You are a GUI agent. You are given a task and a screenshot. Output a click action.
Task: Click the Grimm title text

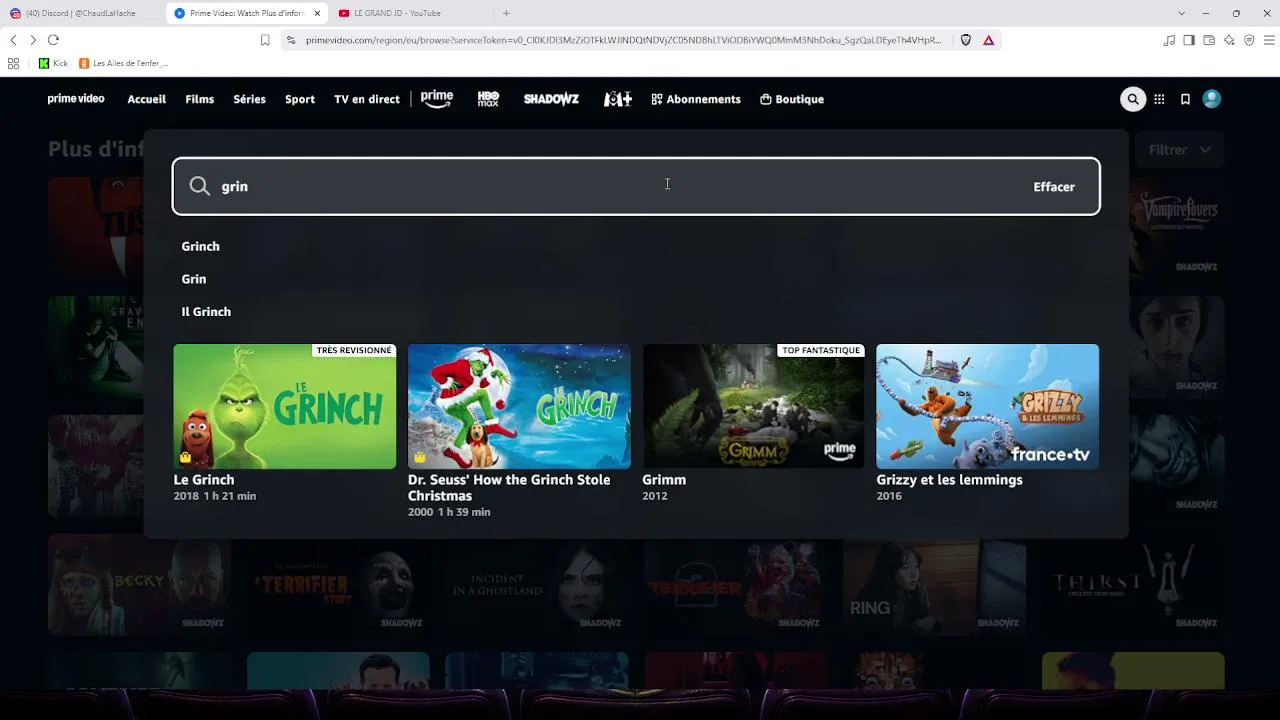click(x=664, y=480)
